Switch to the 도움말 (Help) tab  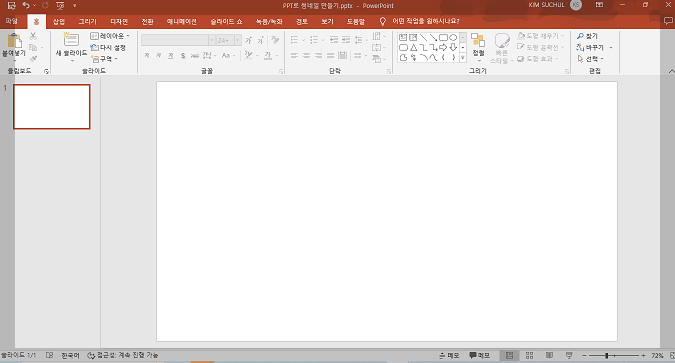pos(356,21)
